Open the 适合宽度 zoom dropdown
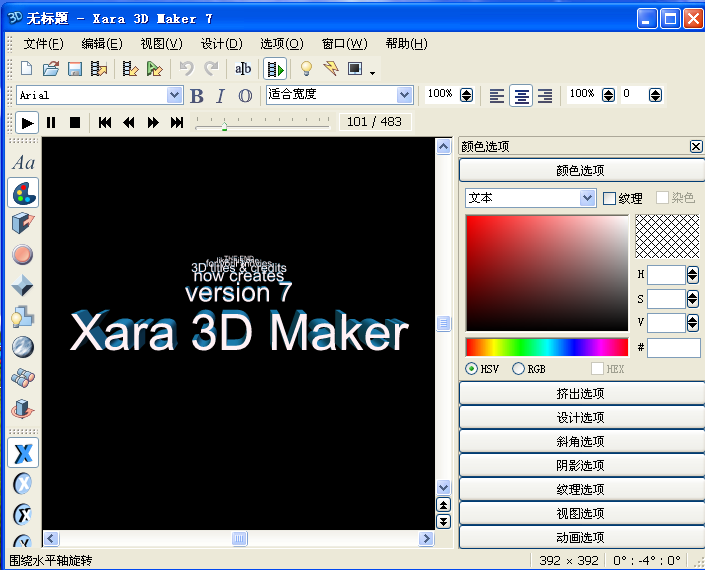 404,95
